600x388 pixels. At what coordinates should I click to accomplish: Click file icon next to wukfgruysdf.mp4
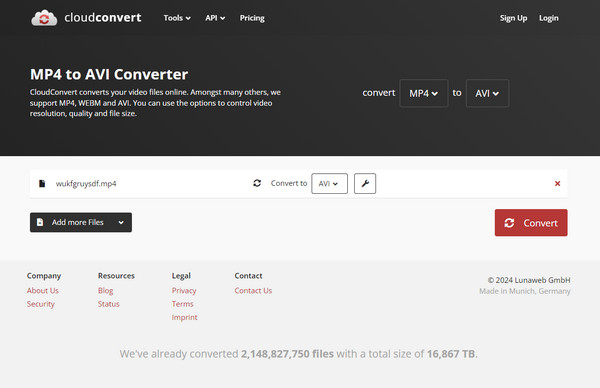pos(42,184)
